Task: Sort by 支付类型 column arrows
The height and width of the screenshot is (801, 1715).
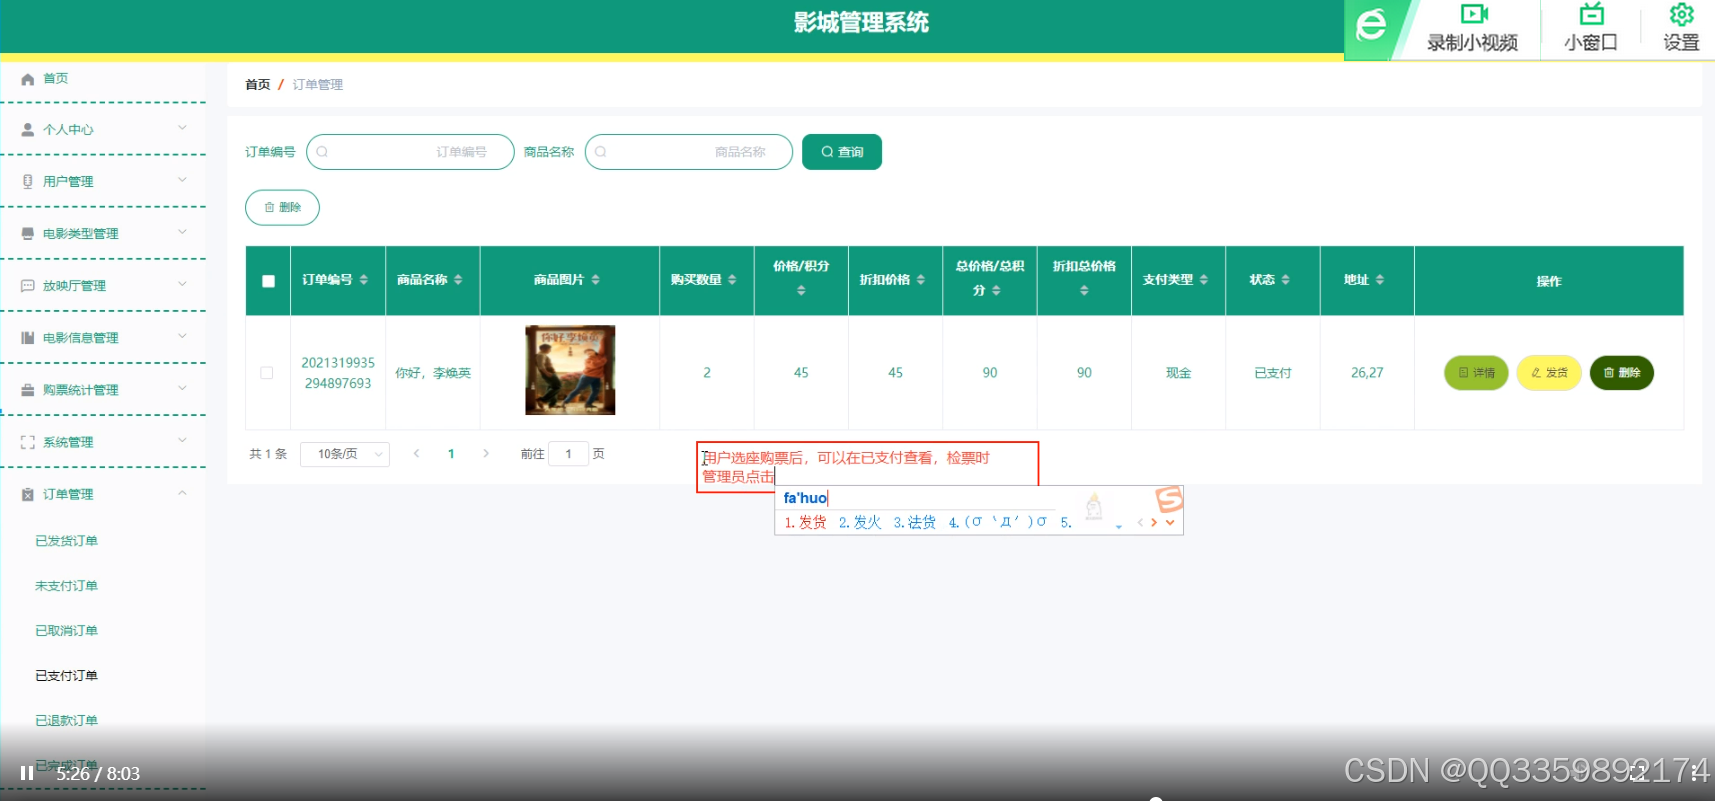Action: coord(1204,280)
